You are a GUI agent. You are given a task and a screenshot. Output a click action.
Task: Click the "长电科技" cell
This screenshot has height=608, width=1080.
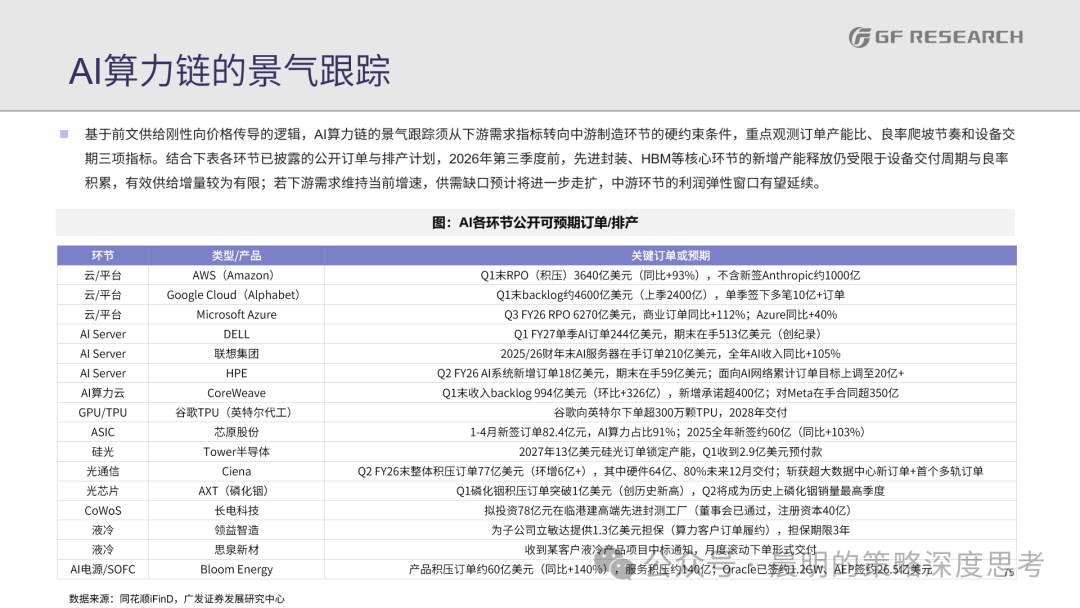(236, 511)
